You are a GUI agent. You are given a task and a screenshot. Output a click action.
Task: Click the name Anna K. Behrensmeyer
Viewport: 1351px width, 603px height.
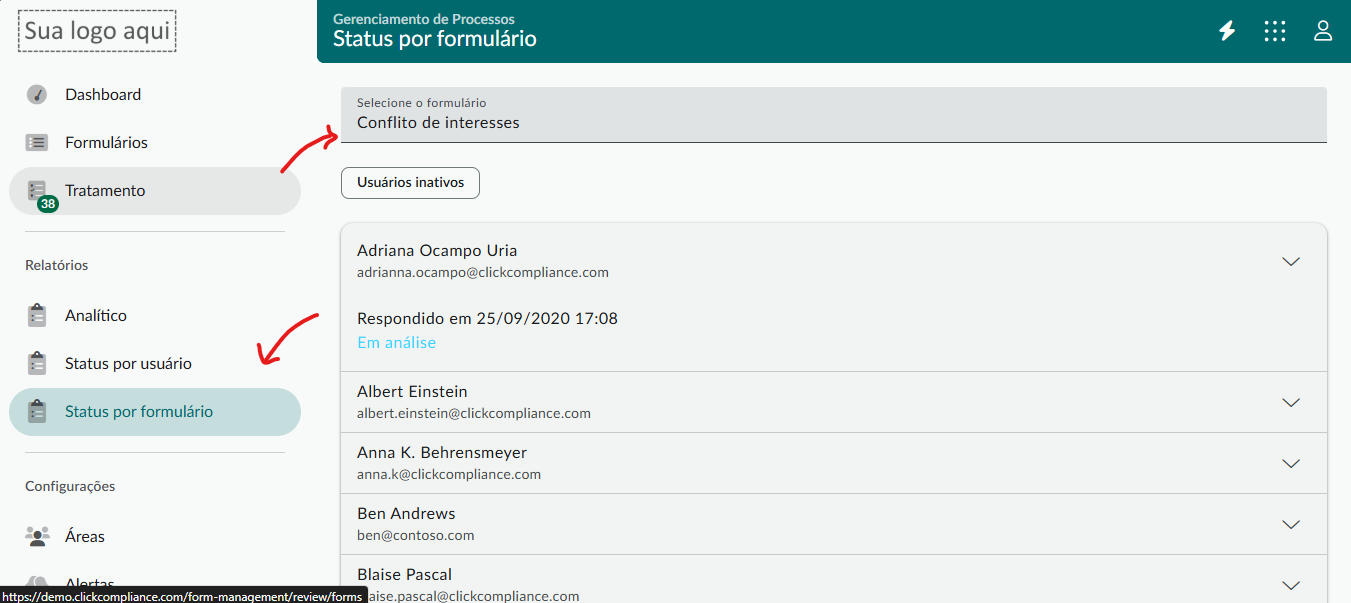click(442, 452)
